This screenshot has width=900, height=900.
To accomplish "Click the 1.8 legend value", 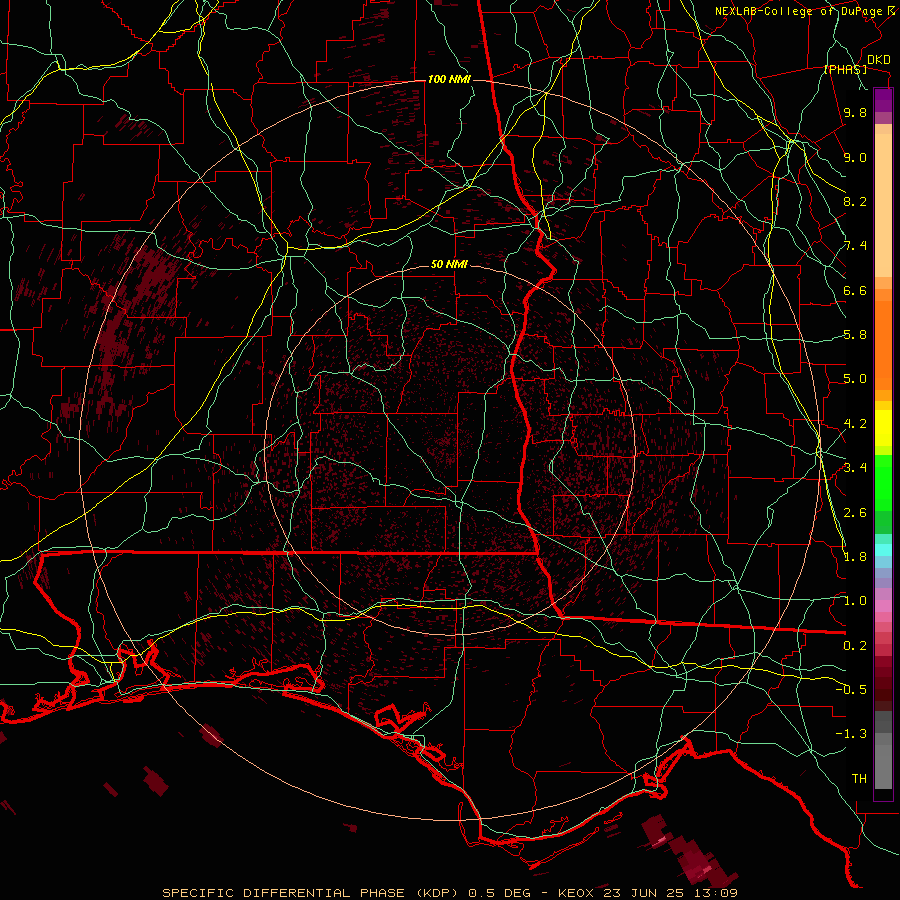I will click(x=855, y=557).
